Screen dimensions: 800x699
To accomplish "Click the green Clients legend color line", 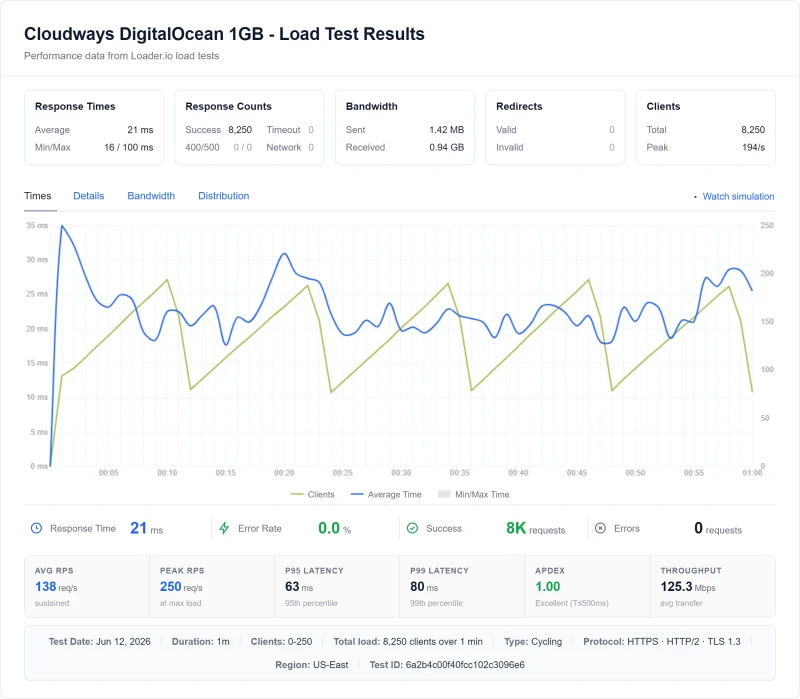I will tap(297, 494).
